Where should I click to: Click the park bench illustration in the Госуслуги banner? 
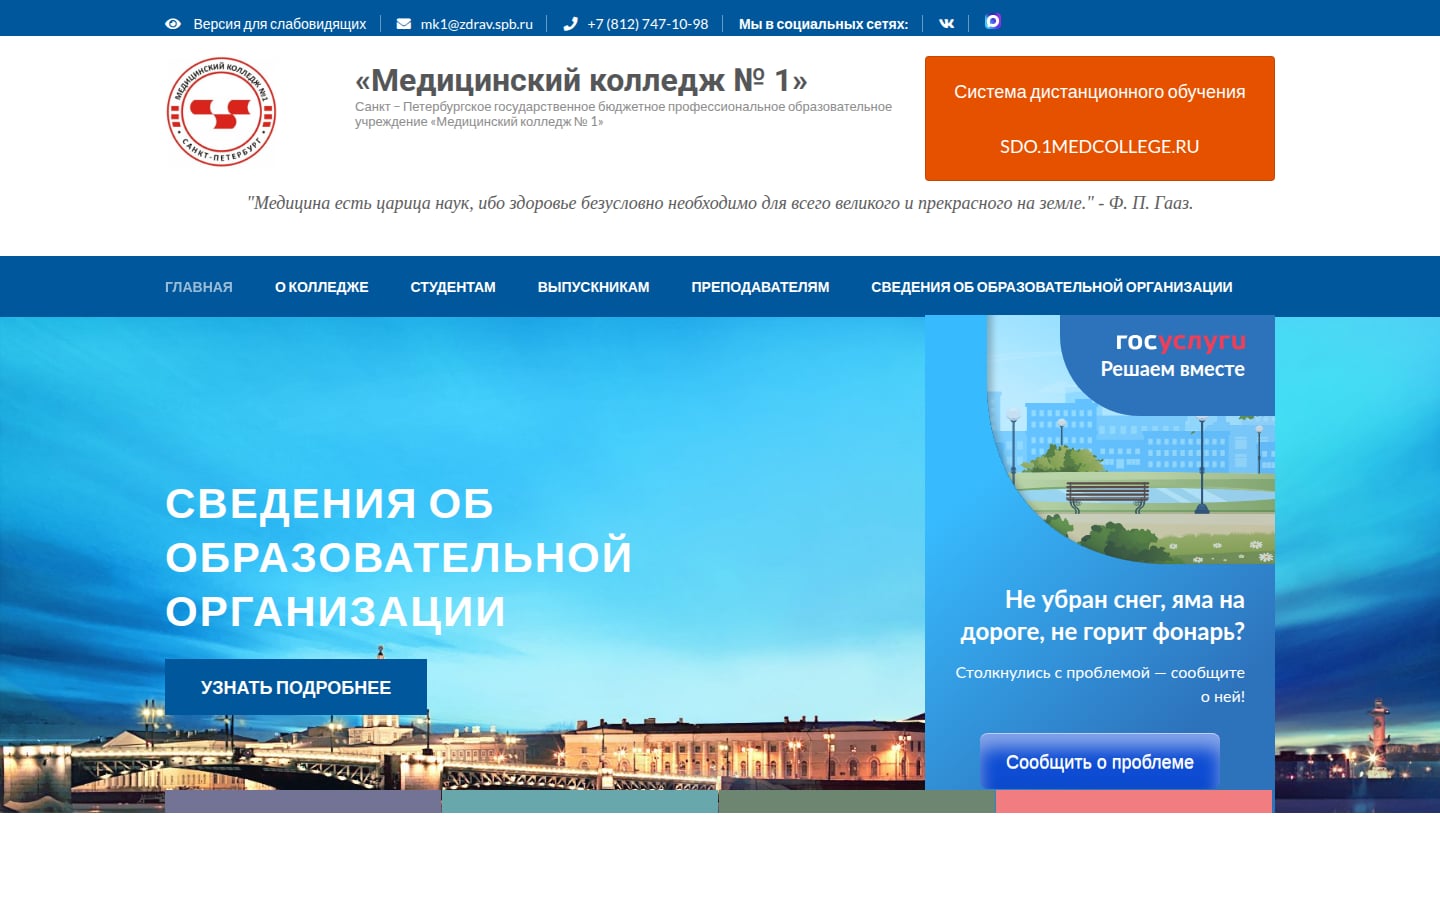pyautogui.click(x=1107, y=496)
